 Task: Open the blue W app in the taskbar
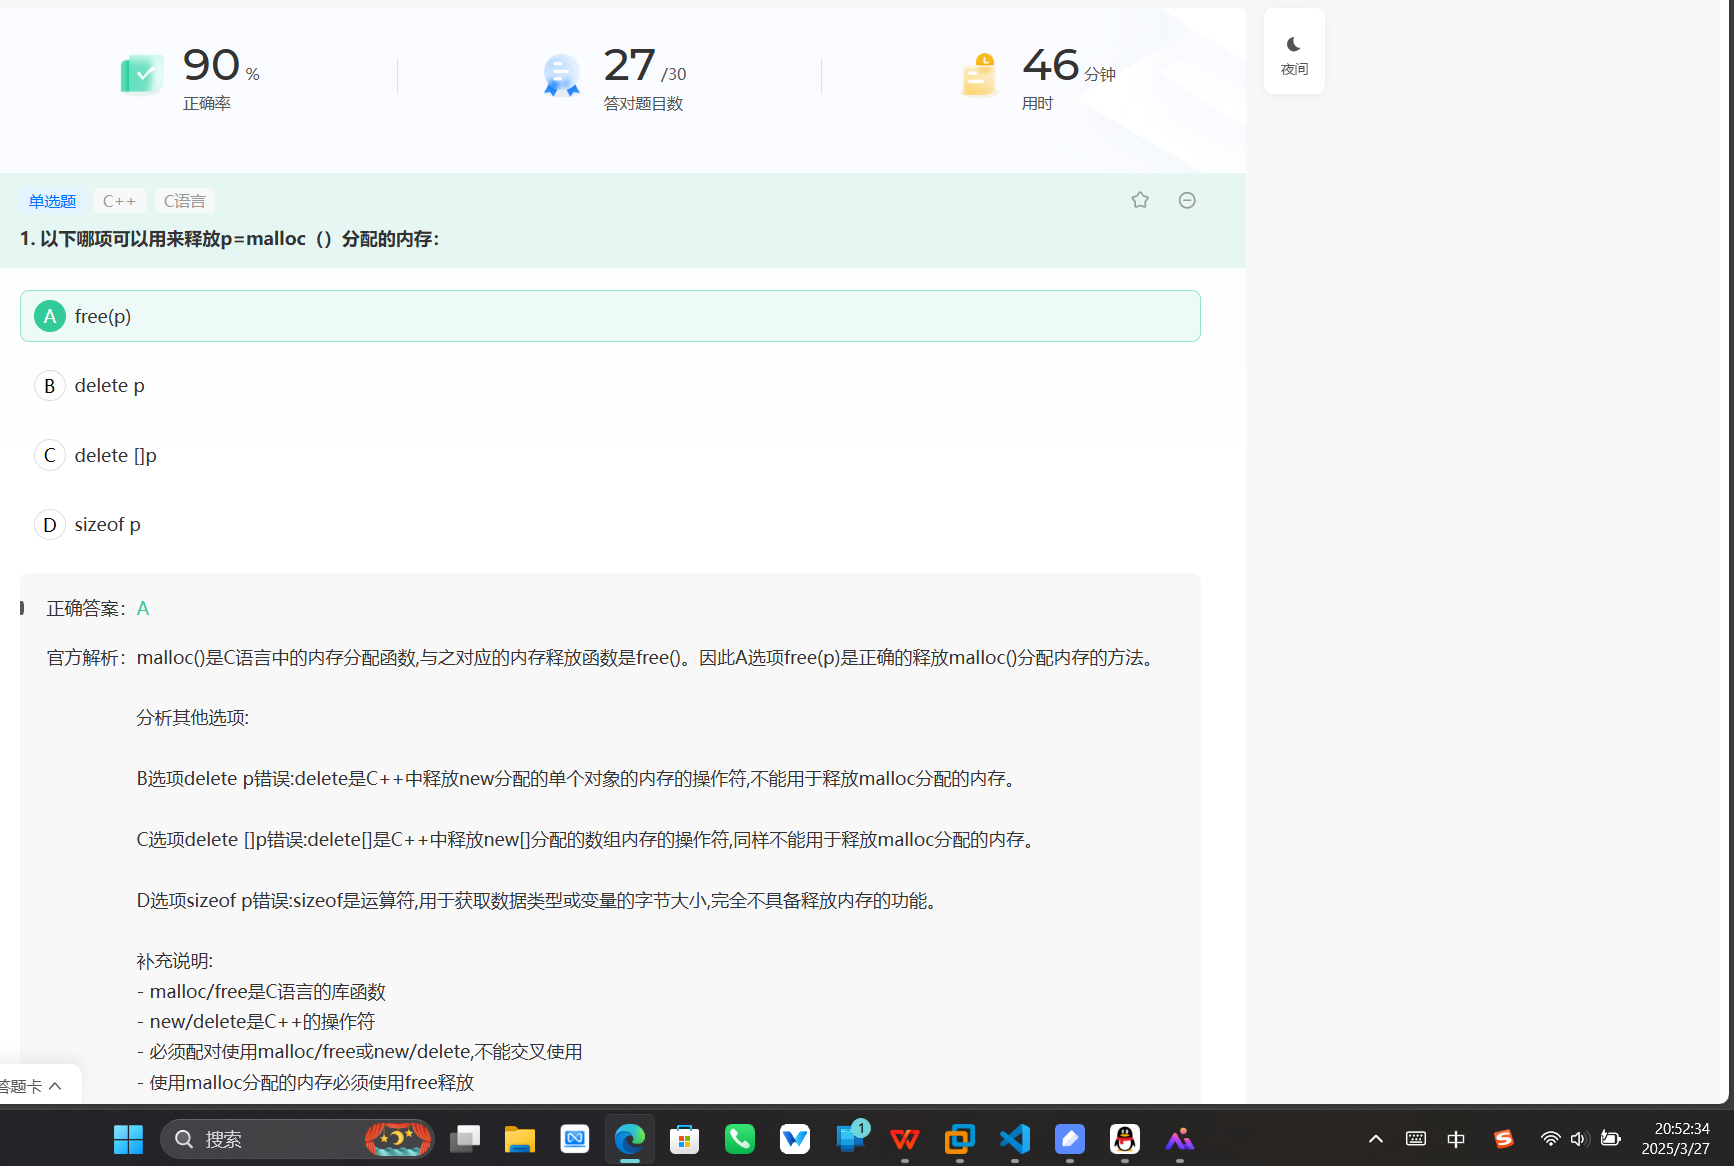(795, 1139)
